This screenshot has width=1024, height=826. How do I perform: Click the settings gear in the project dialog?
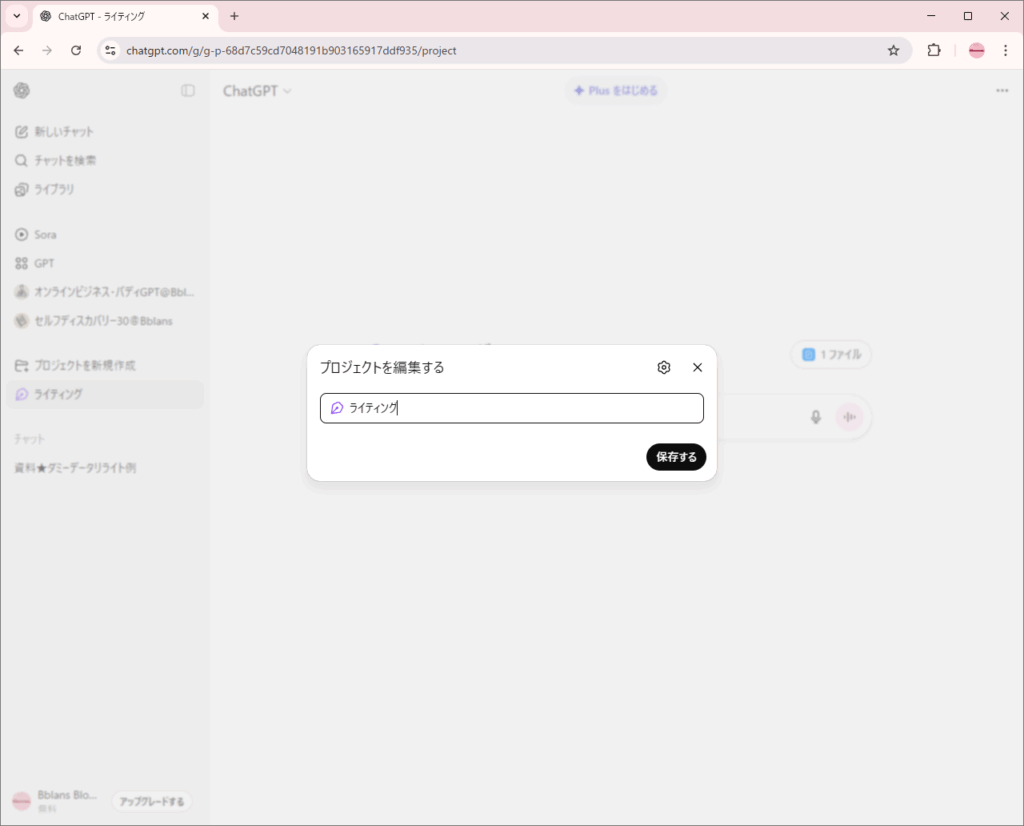664,367
